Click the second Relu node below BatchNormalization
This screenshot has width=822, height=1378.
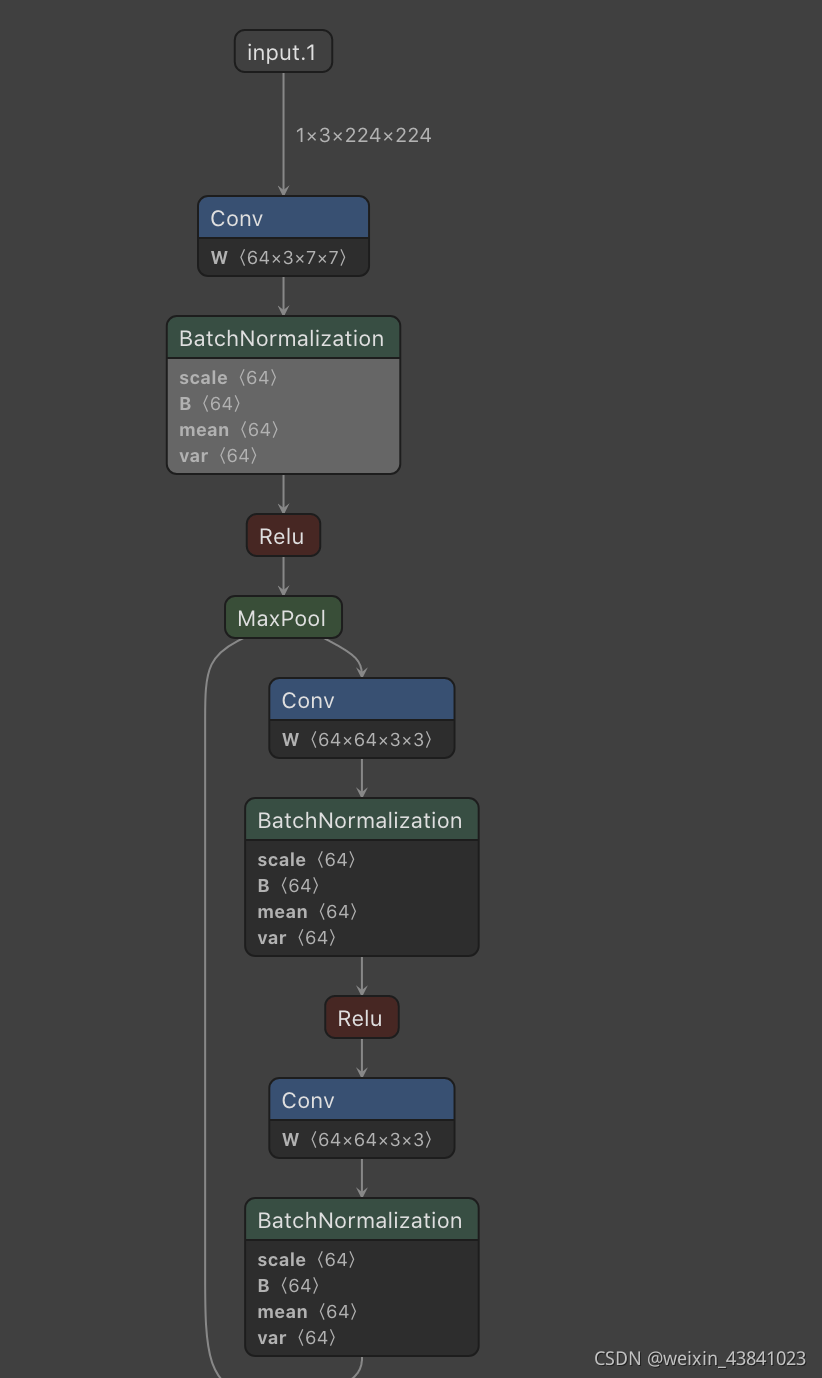(361, 1017)
